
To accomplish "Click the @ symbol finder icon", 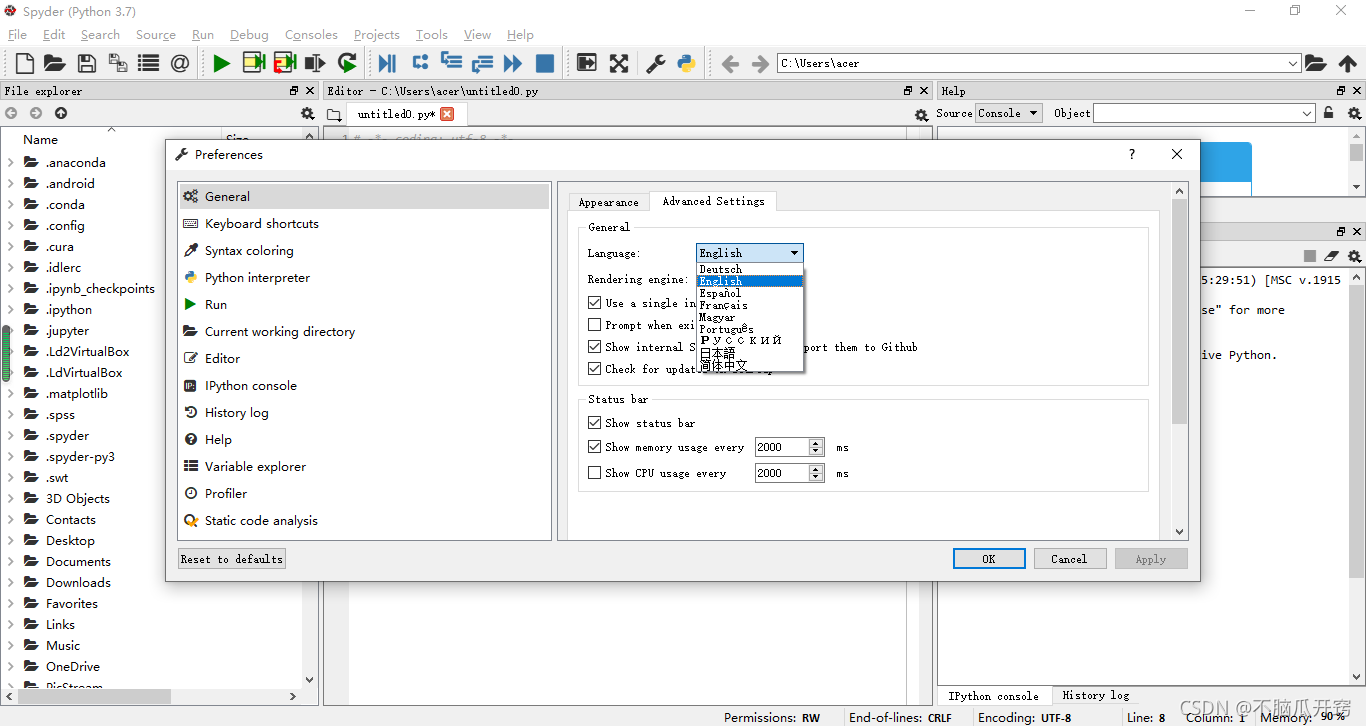I will [x=180, y=63].
